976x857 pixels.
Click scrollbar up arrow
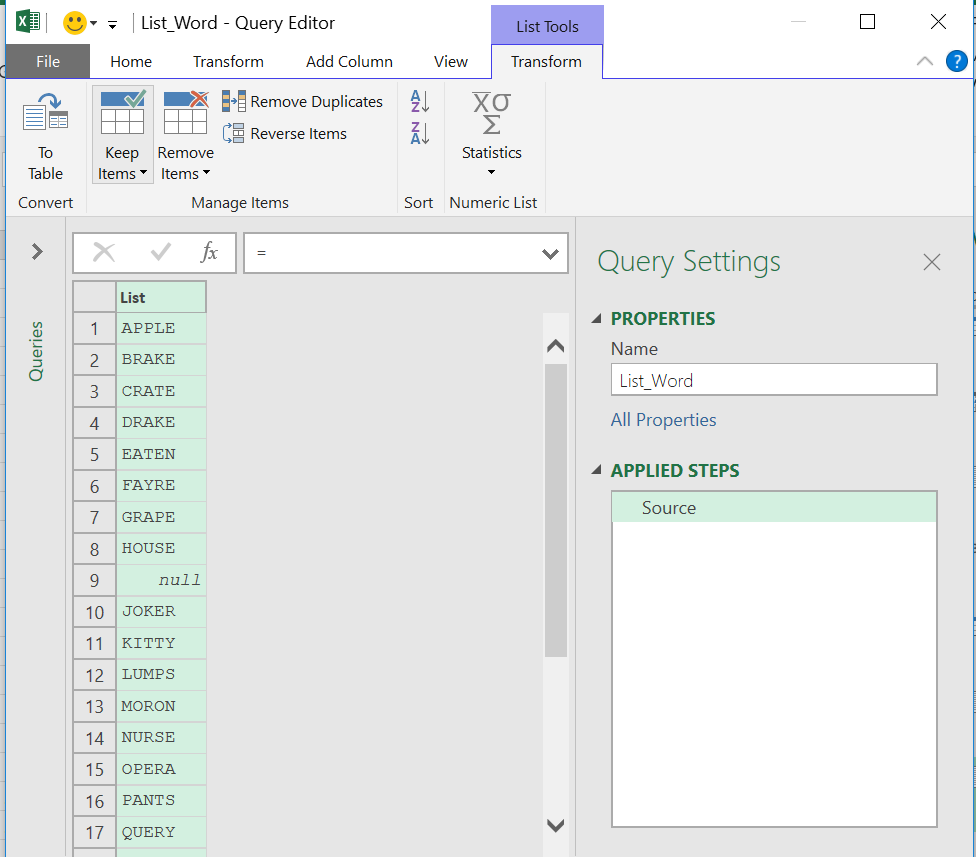coord(555,346)
